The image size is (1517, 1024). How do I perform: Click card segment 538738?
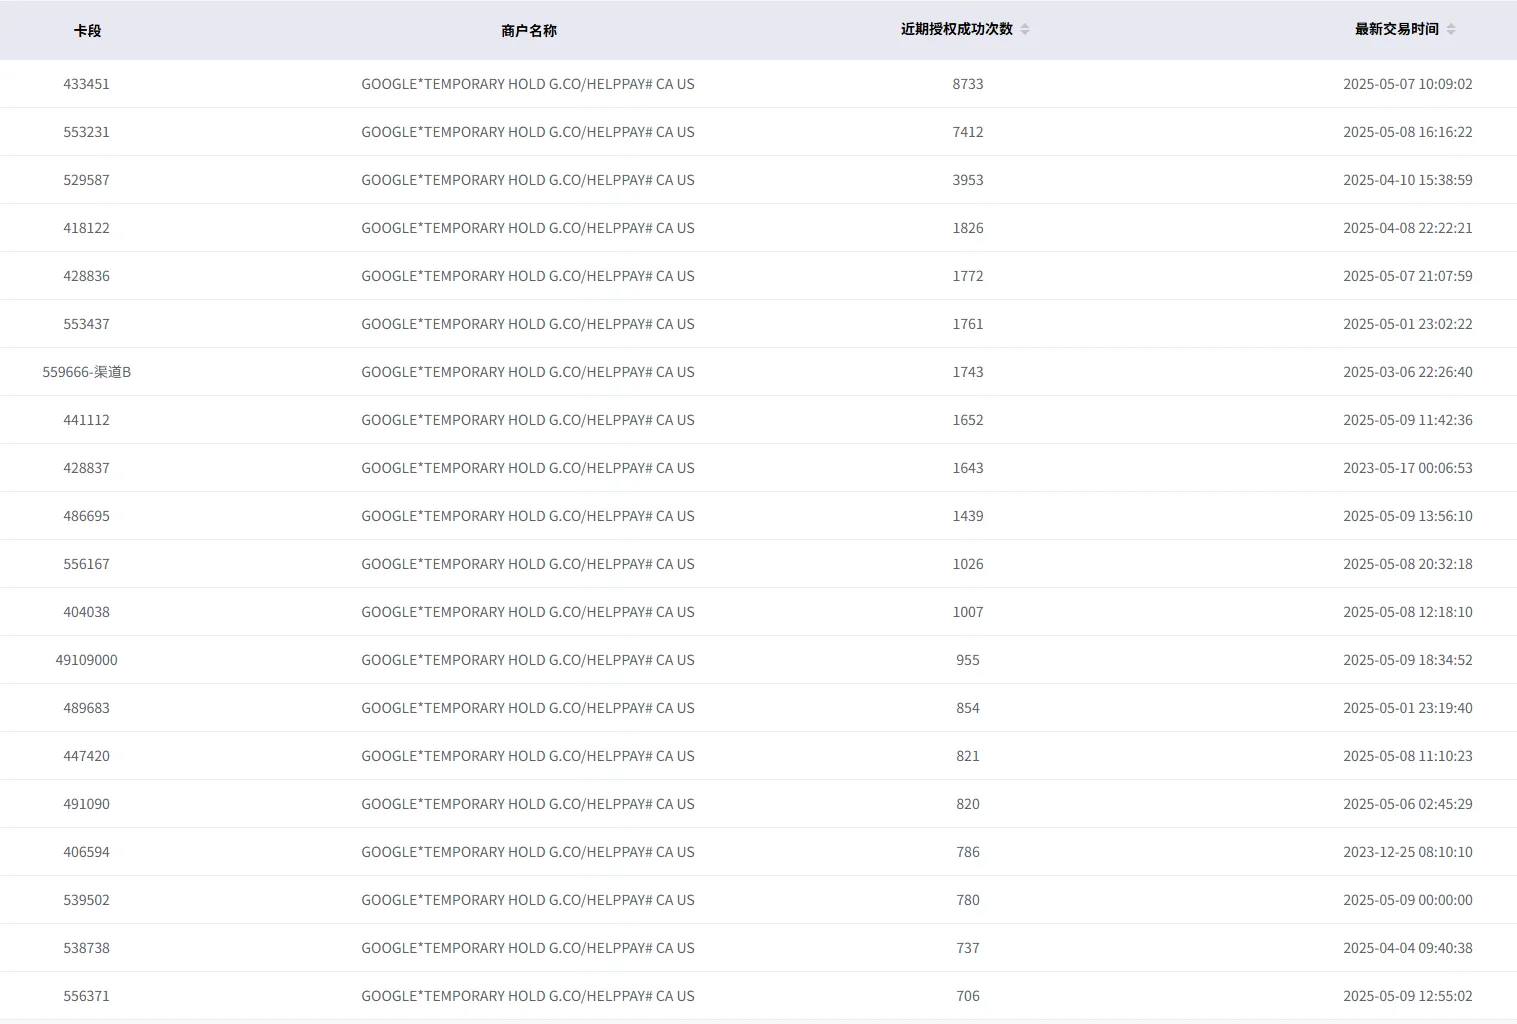[x=87, y=948]
